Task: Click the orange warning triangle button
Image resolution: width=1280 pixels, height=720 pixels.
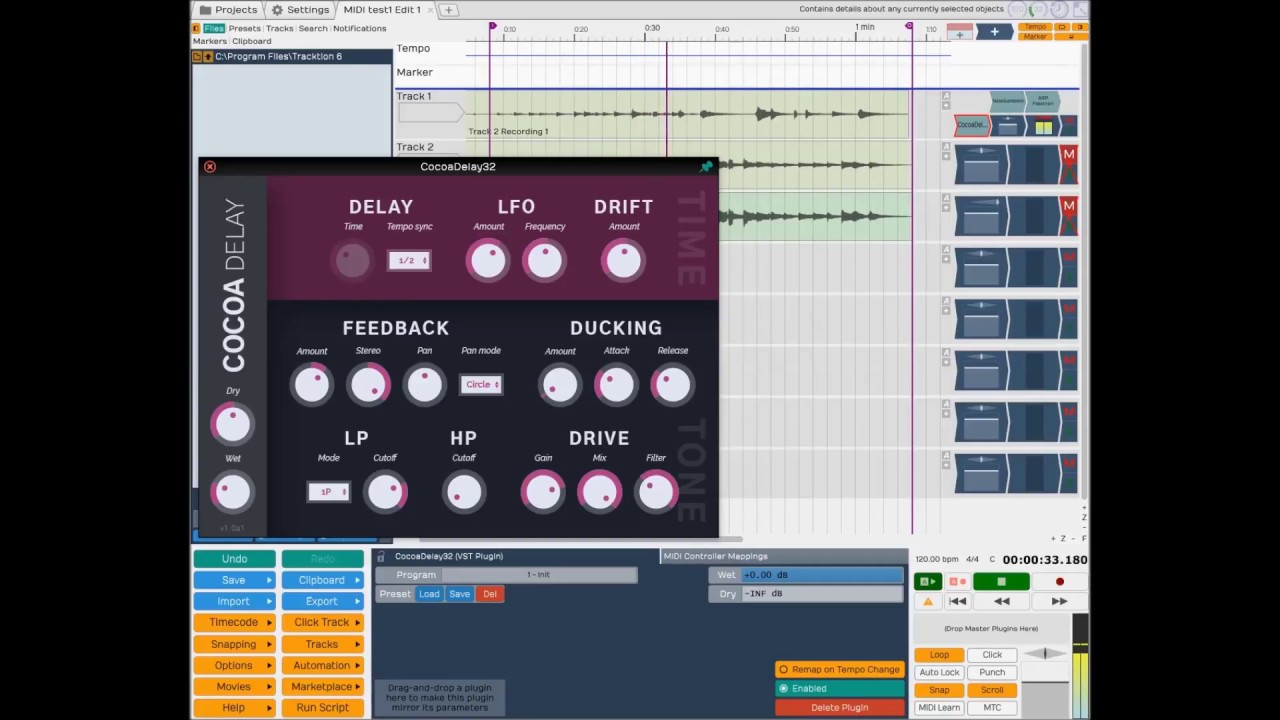Action: (928, 601)
